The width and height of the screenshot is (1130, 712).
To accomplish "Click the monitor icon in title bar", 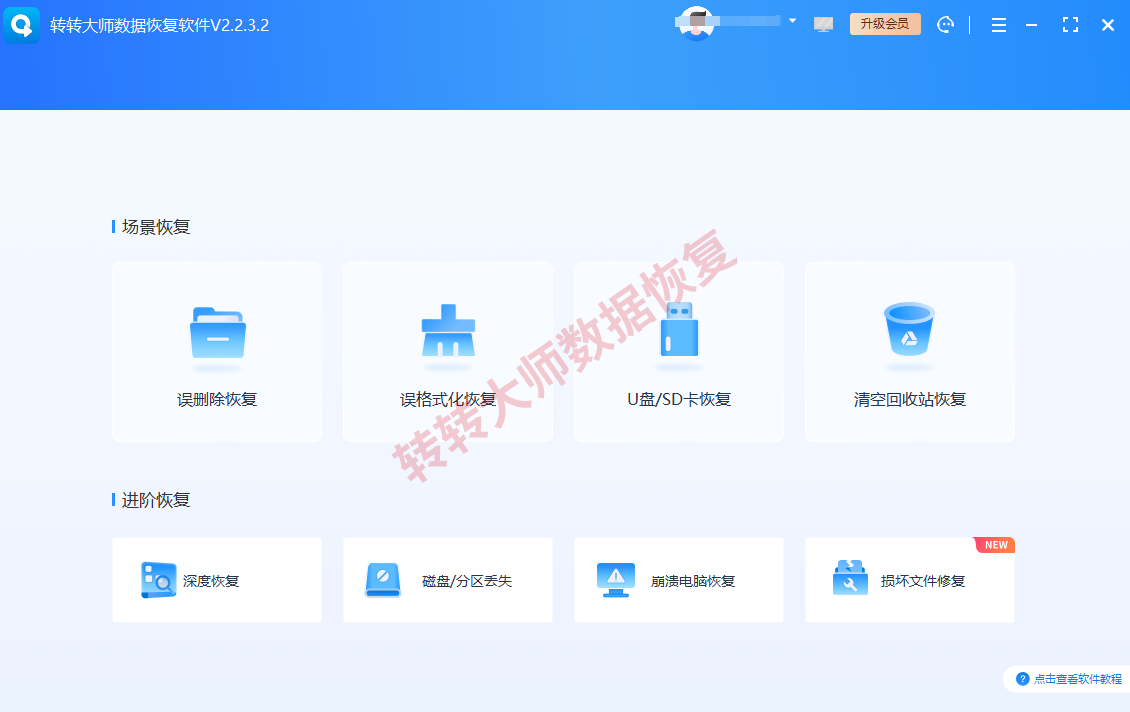I will coord(823,25).
